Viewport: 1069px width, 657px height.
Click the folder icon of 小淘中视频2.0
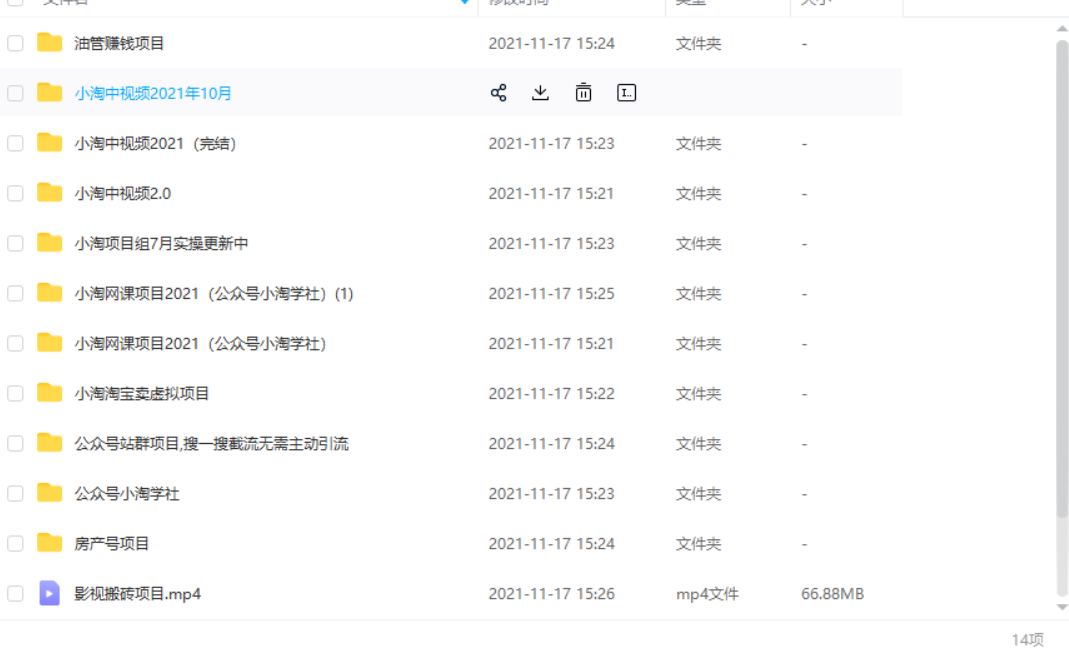[x=49, y=193]
